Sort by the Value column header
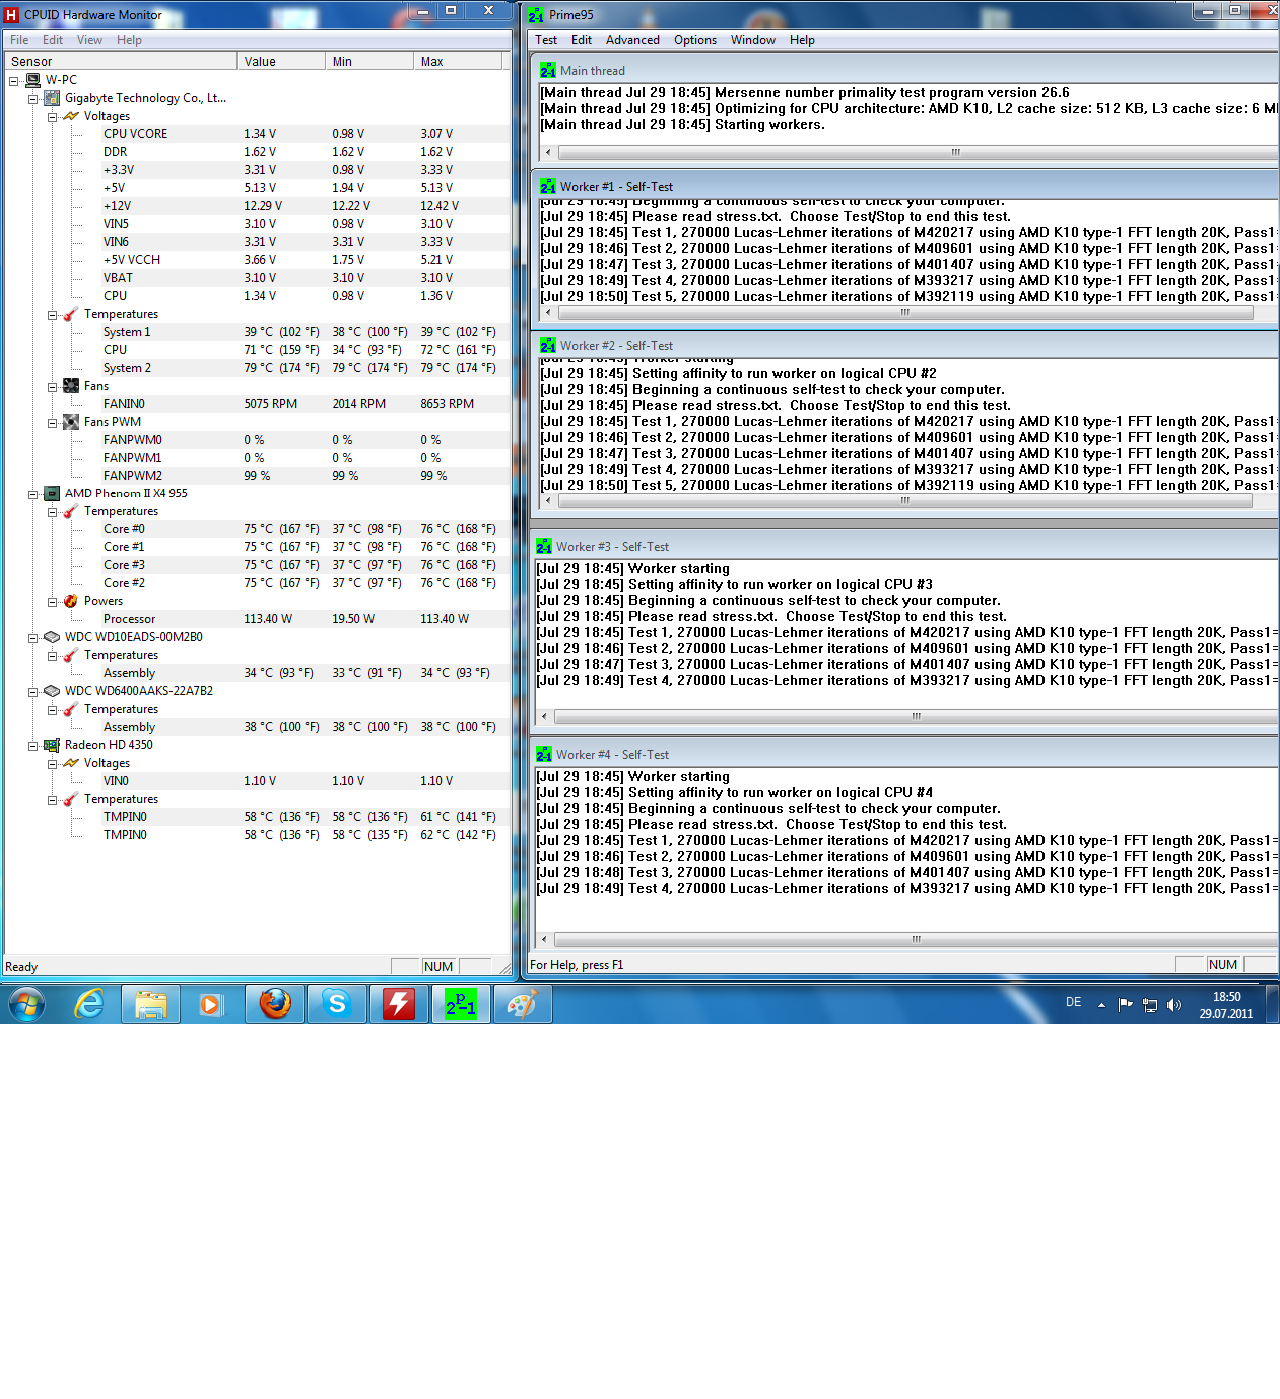The image size is (1280, 1399). pyautogui.click(x=281, y=62)
